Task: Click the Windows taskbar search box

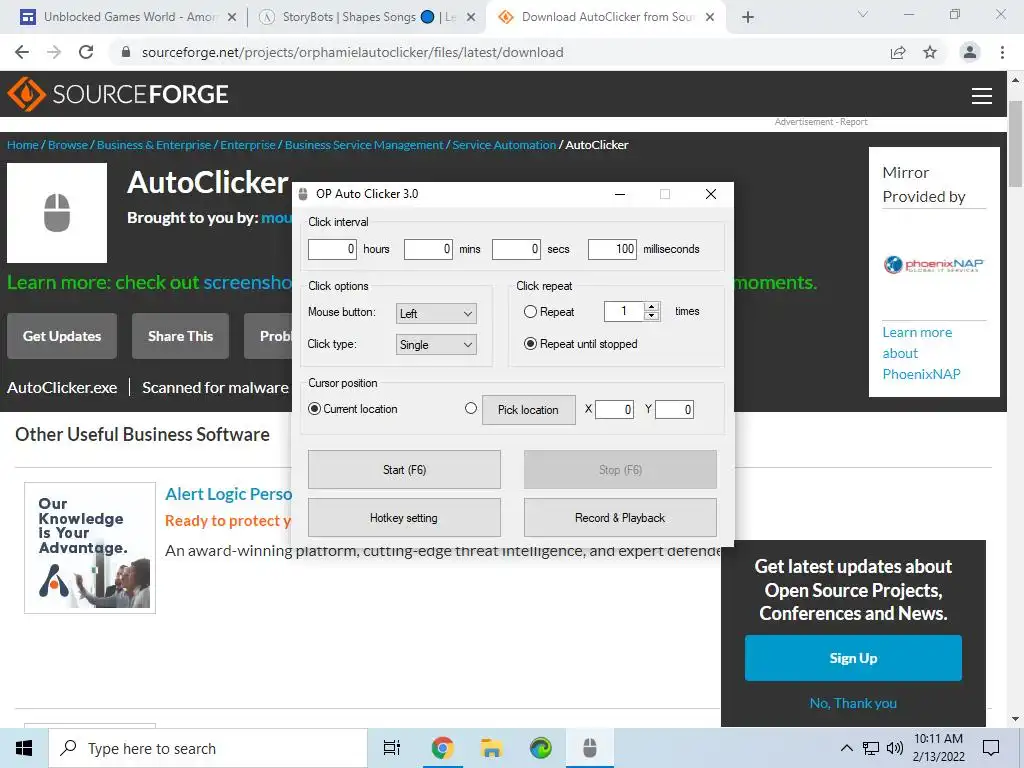Action: click(208, 748)
